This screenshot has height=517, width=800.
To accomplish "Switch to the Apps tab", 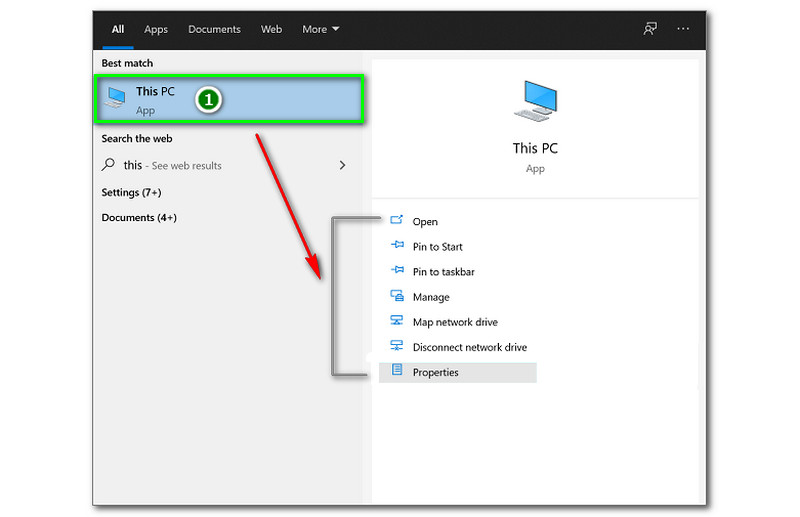I will pos(156,29).
